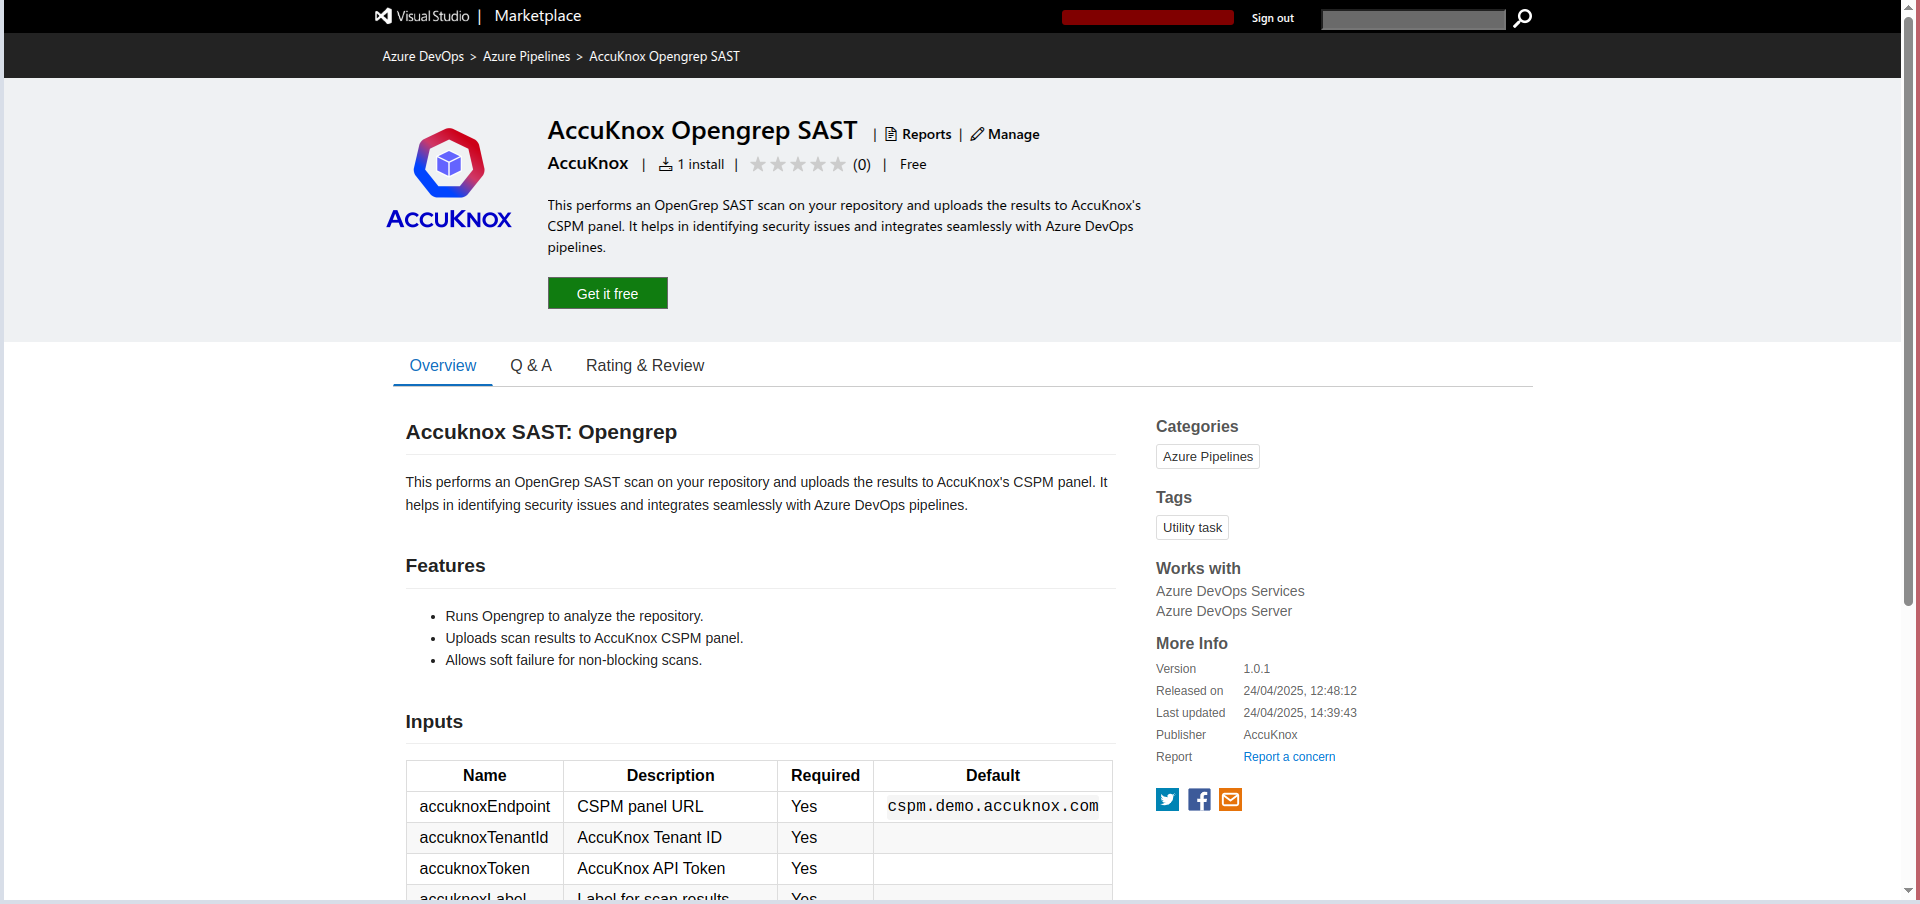Click the Reports document icon
1920x904 pixels.
coord(891,134)
